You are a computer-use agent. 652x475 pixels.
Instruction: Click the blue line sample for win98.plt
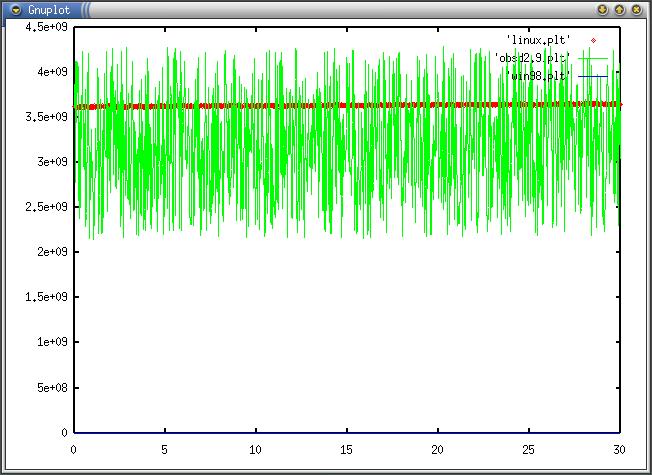(x=593, y=76)
